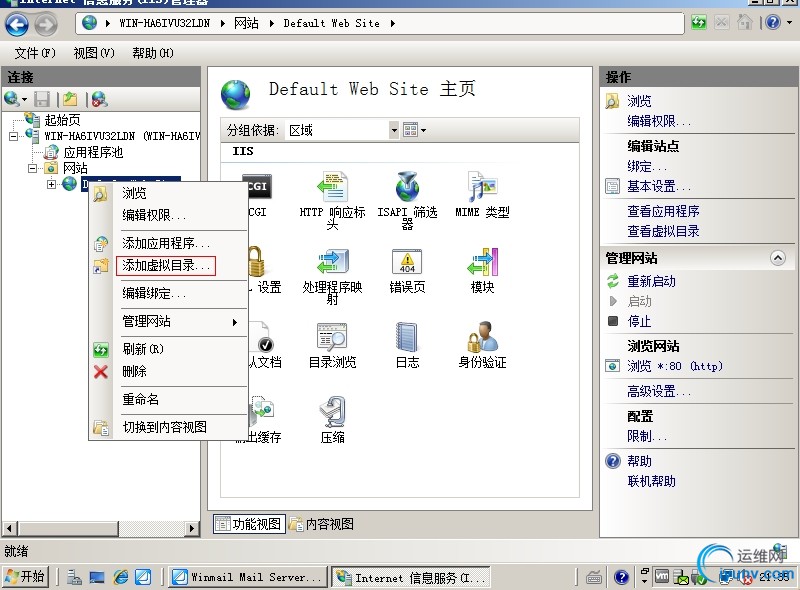Open the MIME 类型 feature icon
800x590 pixels.
click(482, 187)
